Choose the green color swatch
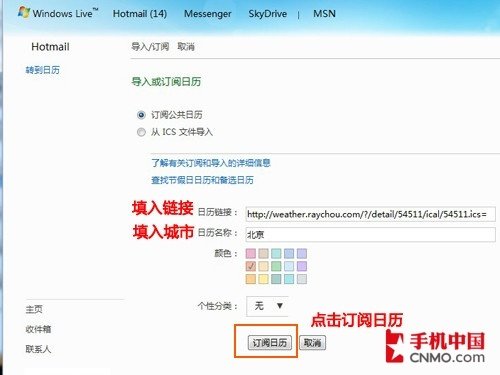The width and height of the screenshot is (500, 375). pyautogui.click(x=276, y=266)
